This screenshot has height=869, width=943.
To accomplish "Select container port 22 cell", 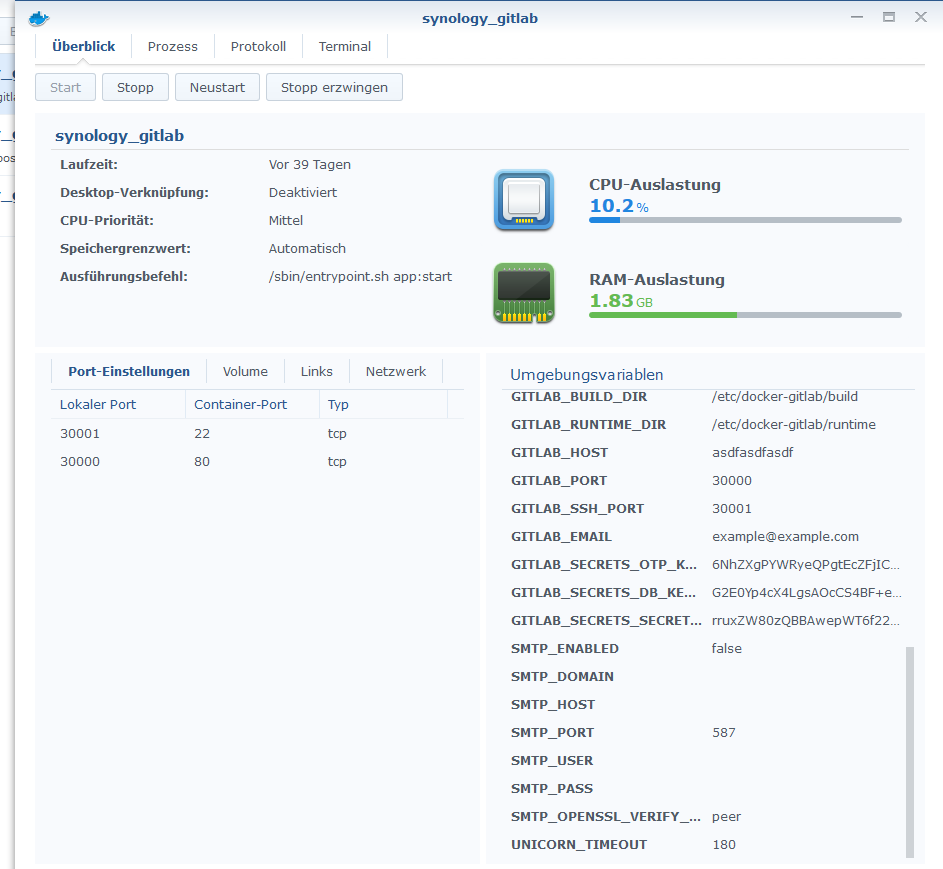I will pos(201,434).
